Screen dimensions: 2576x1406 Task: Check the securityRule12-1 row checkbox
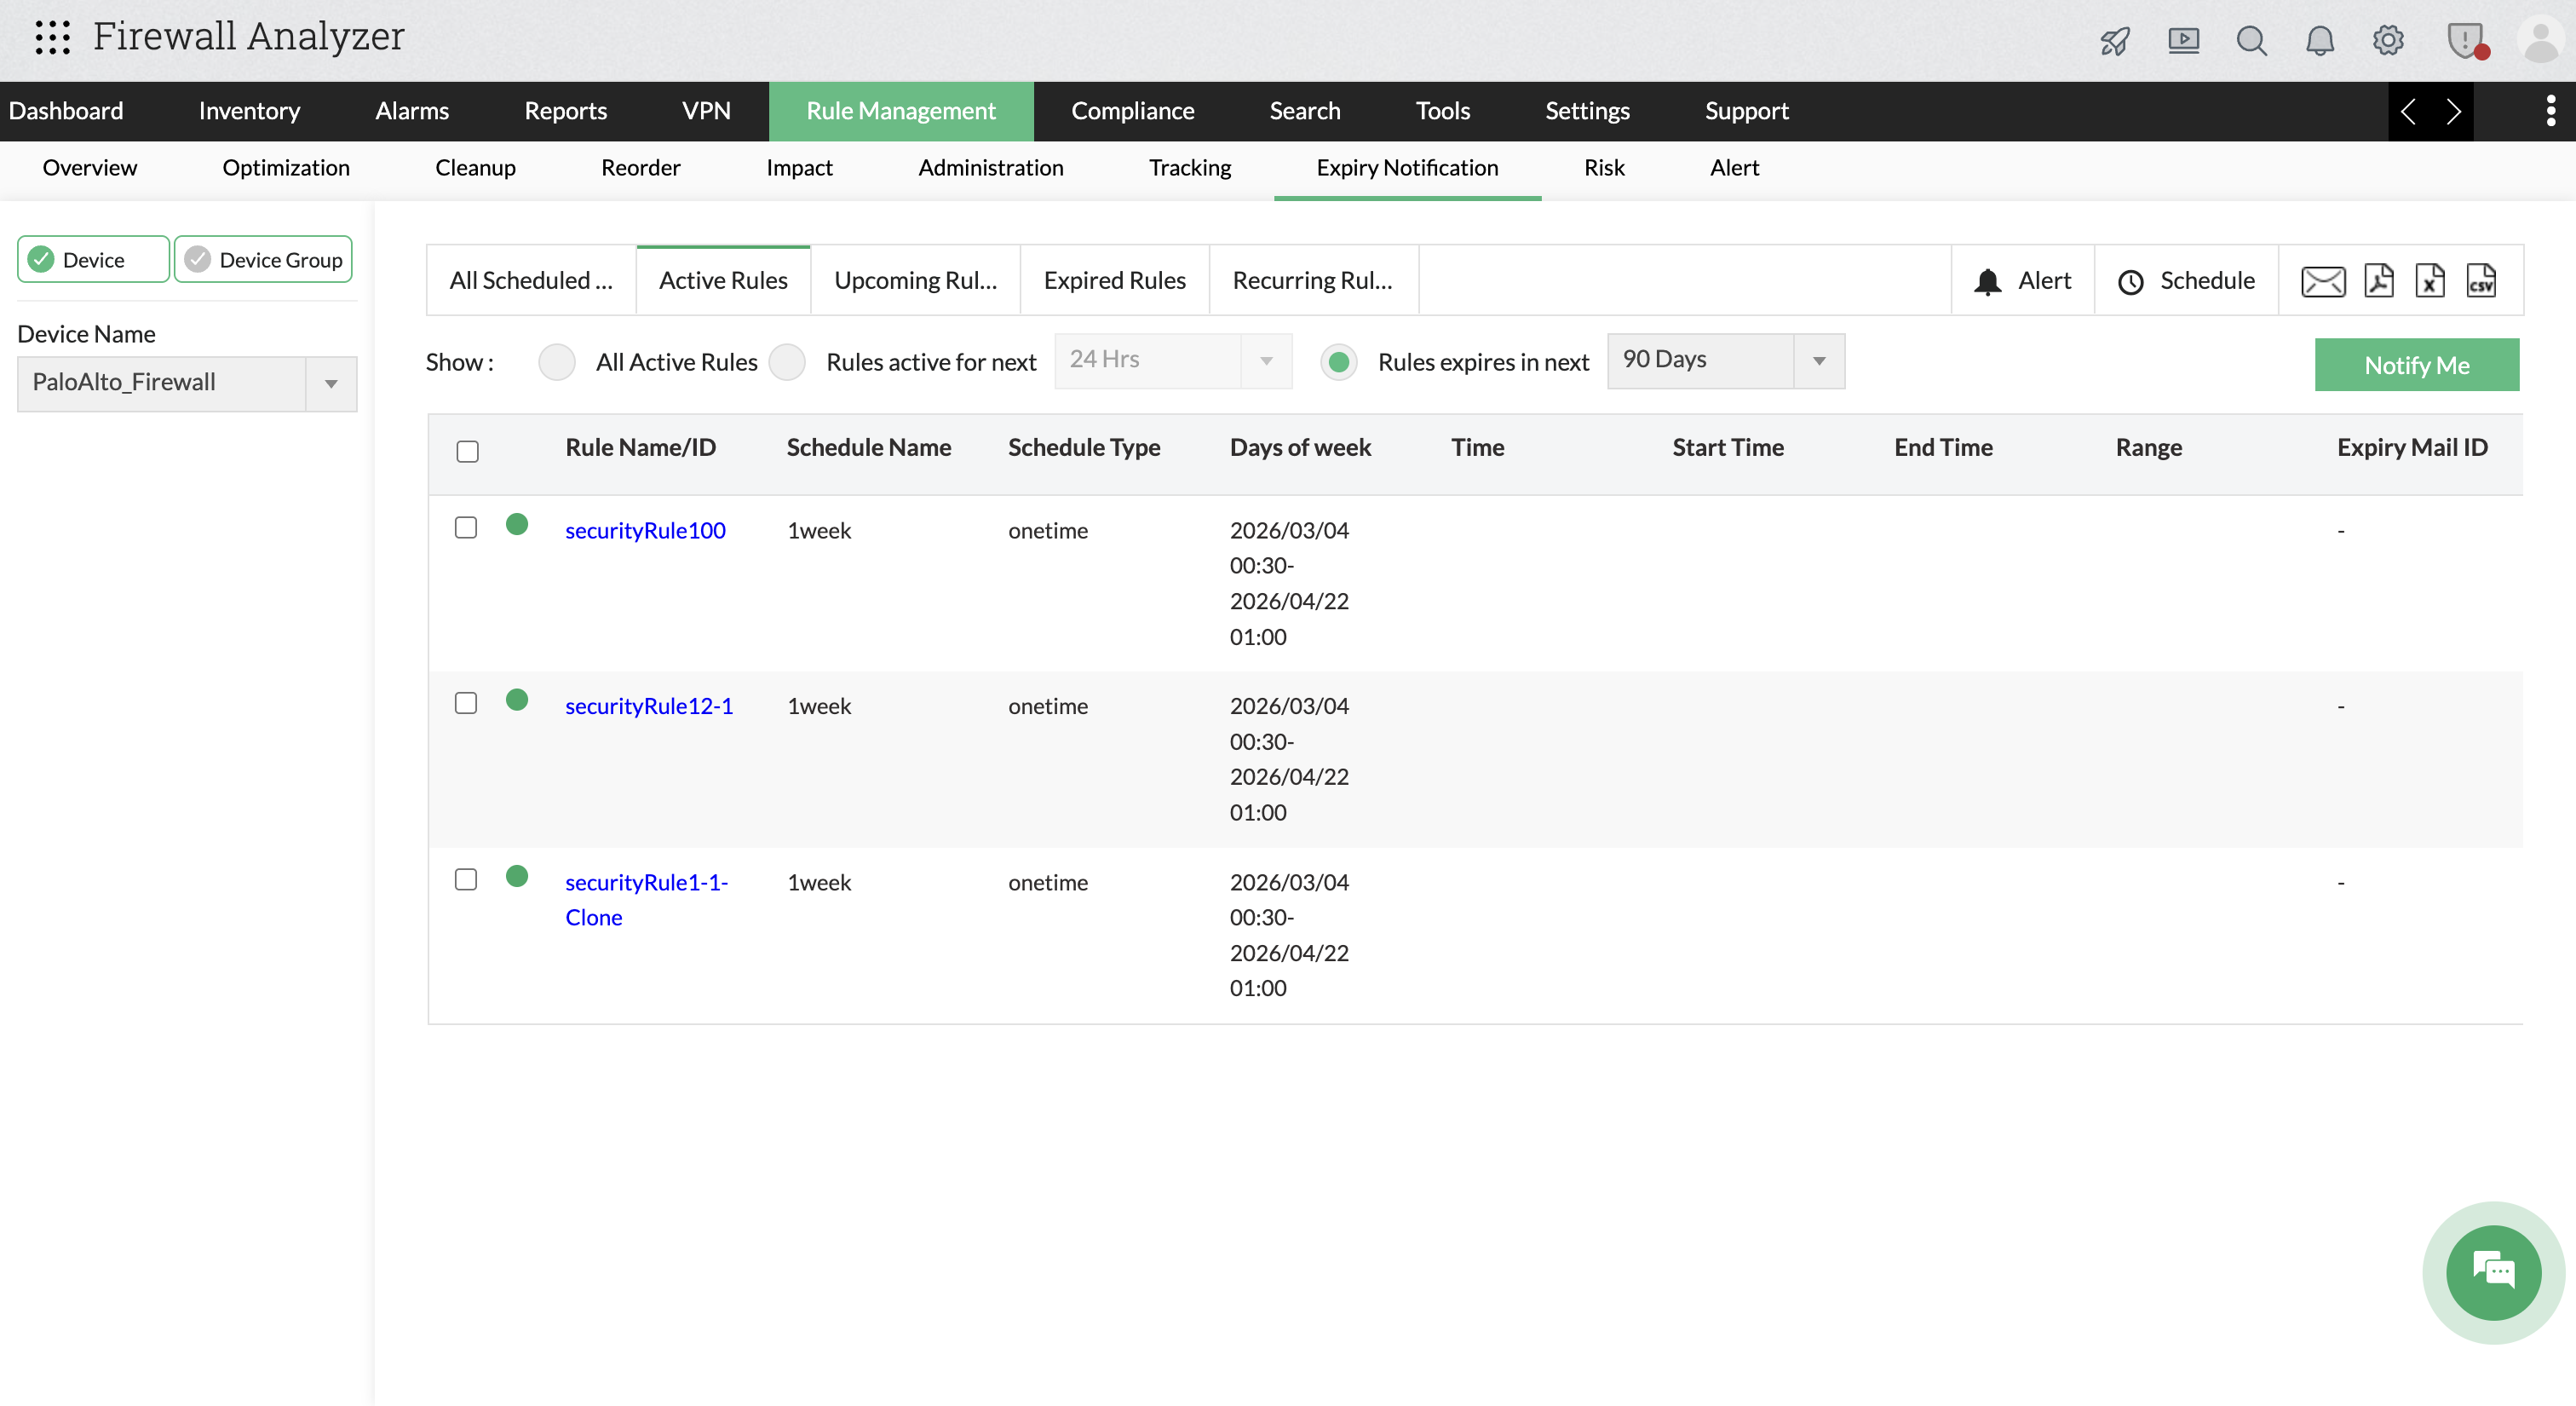pyautogui.click(x=466, y=703)
